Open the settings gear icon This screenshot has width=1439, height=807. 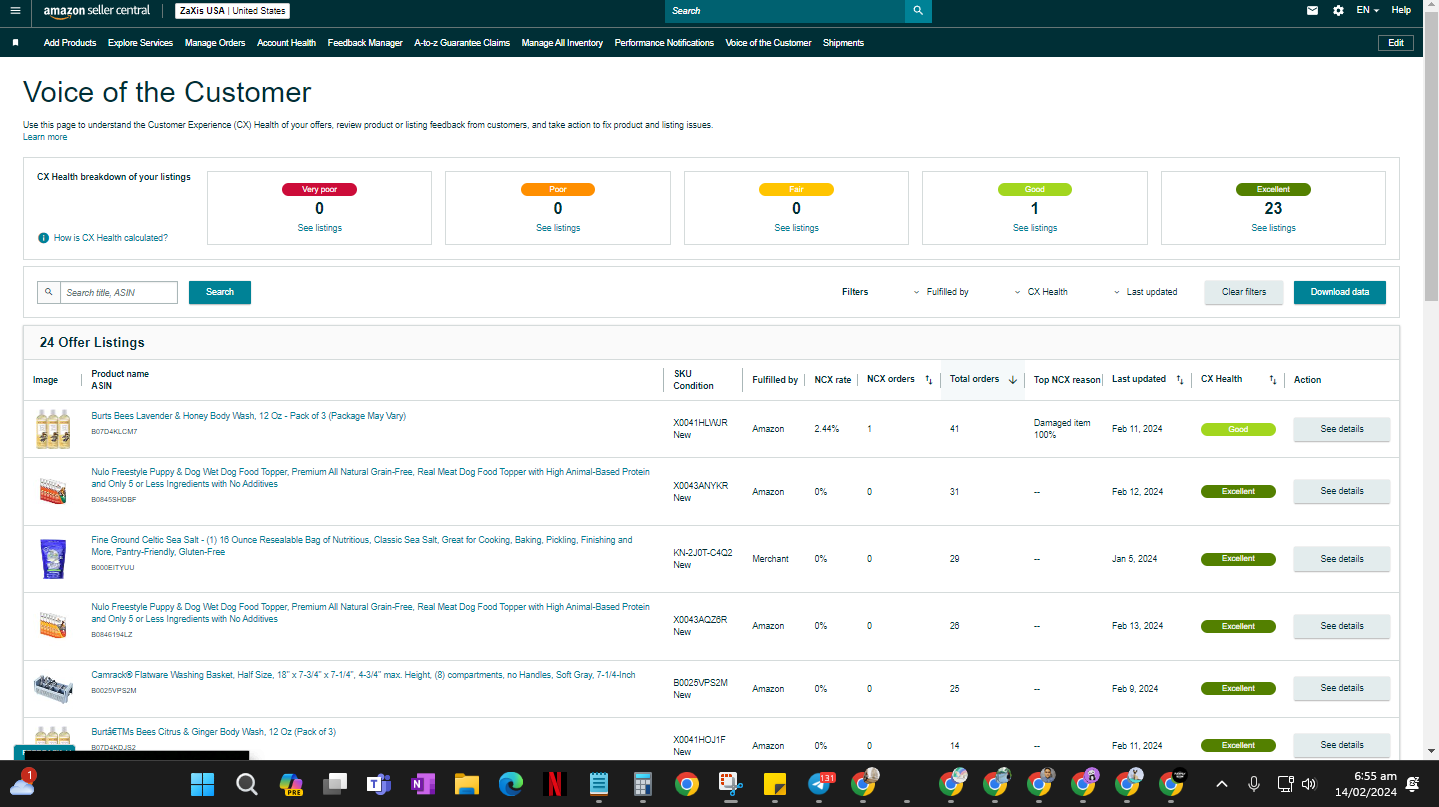[x=1339, y=11]
